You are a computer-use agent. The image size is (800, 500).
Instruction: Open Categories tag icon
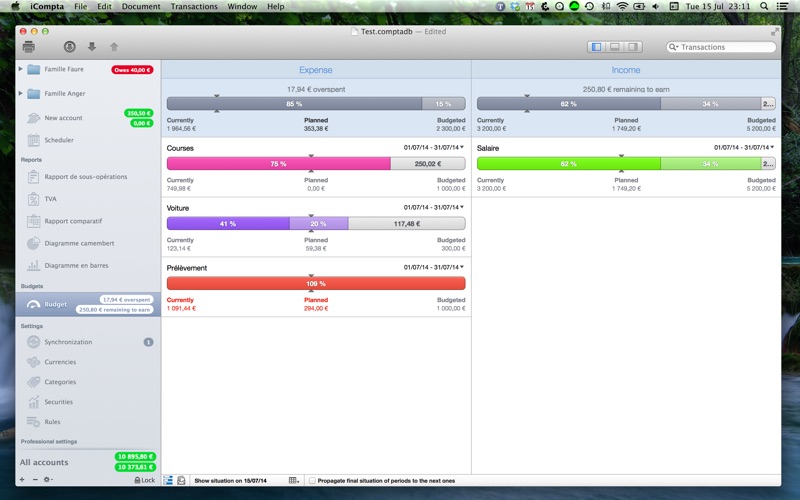[x=34, y=382]
